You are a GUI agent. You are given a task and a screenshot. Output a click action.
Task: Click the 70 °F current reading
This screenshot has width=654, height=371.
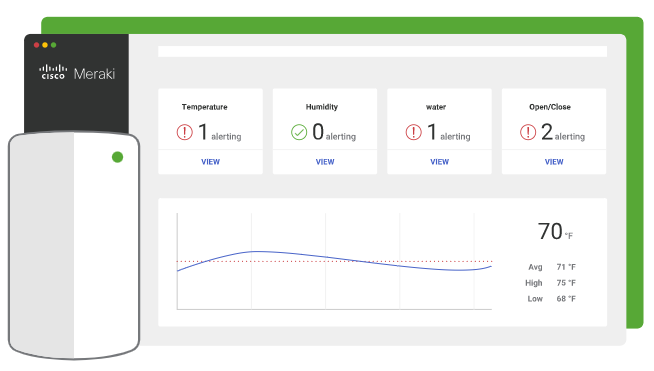(x=555, y=231)
